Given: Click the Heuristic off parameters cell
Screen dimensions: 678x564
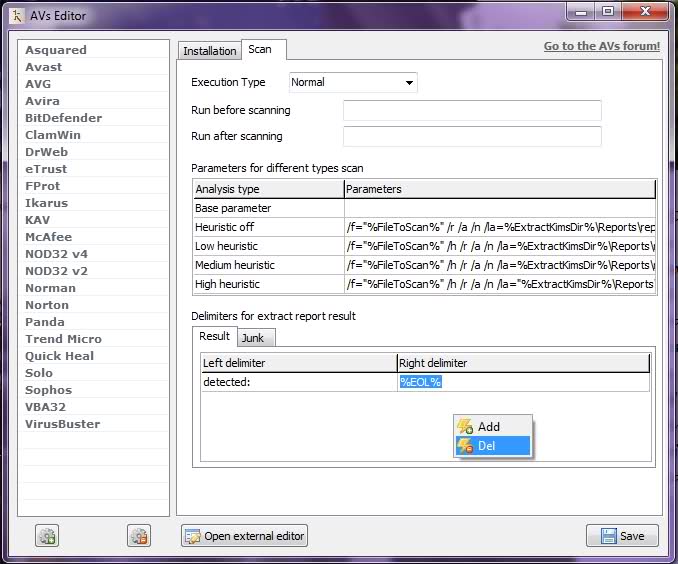Looking at the screenshot, I should (x=500, y=227).
